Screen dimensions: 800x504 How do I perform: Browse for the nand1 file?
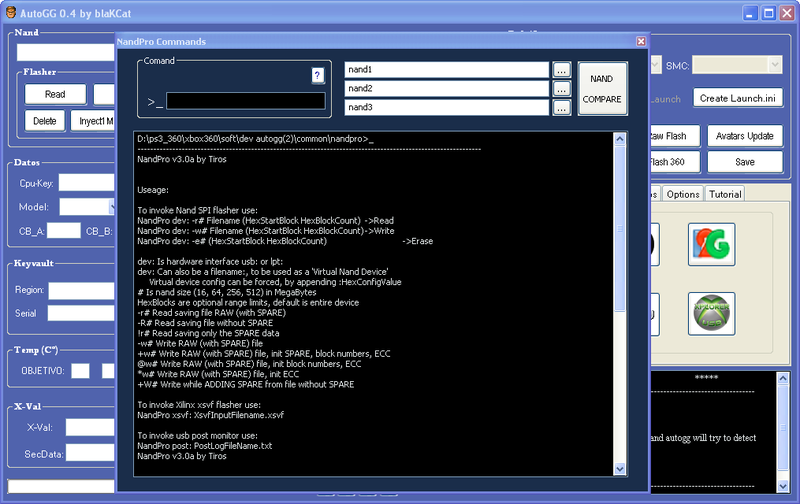click(561, 70)
